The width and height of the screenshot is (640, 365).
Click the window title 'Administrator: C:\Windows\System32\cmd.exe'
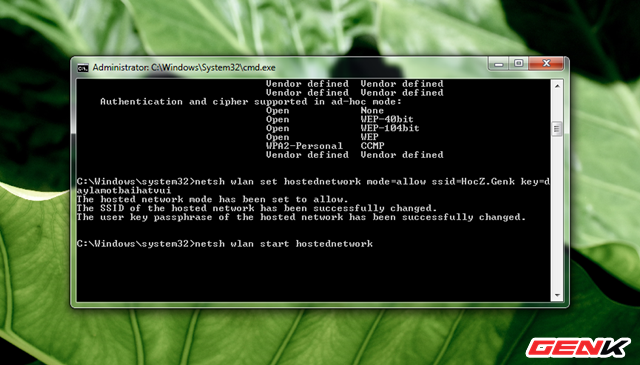pyautogui.click(x=184, y=68)
